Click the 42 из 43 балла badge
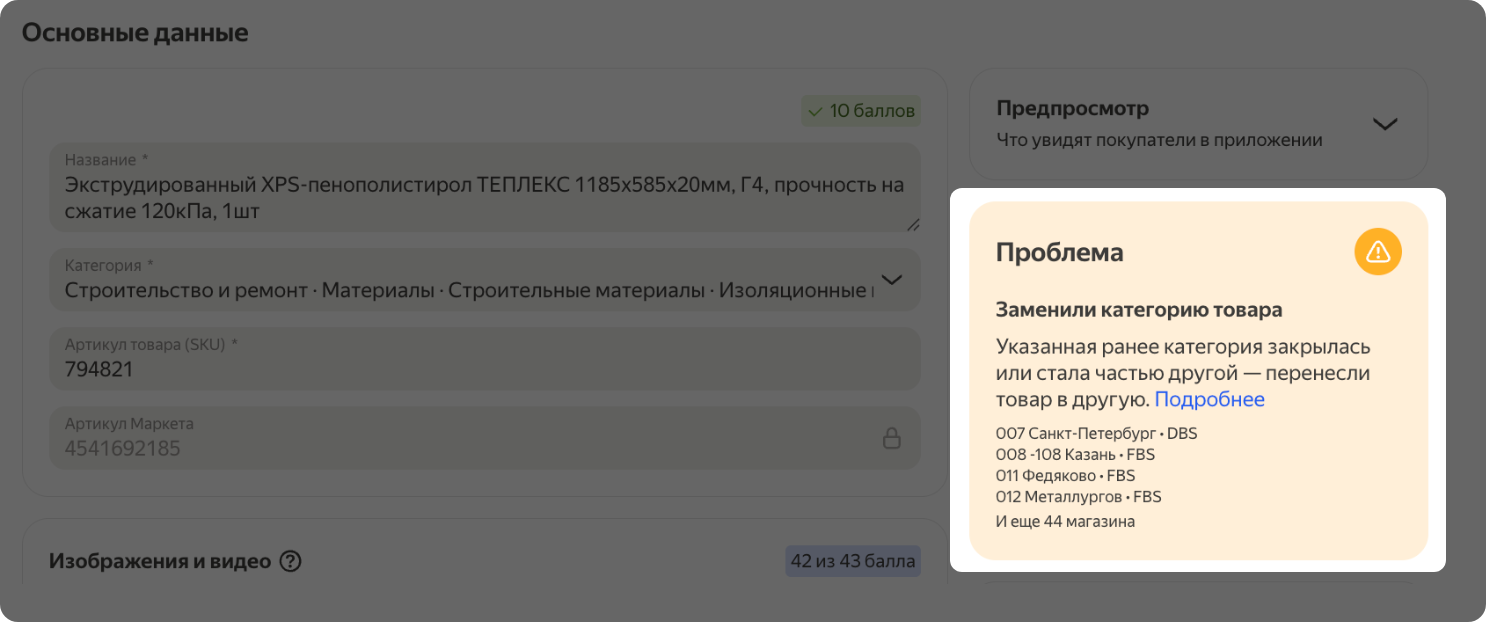Image resolution: width=1486 pixels, height=622 pixels. (853, 561)
